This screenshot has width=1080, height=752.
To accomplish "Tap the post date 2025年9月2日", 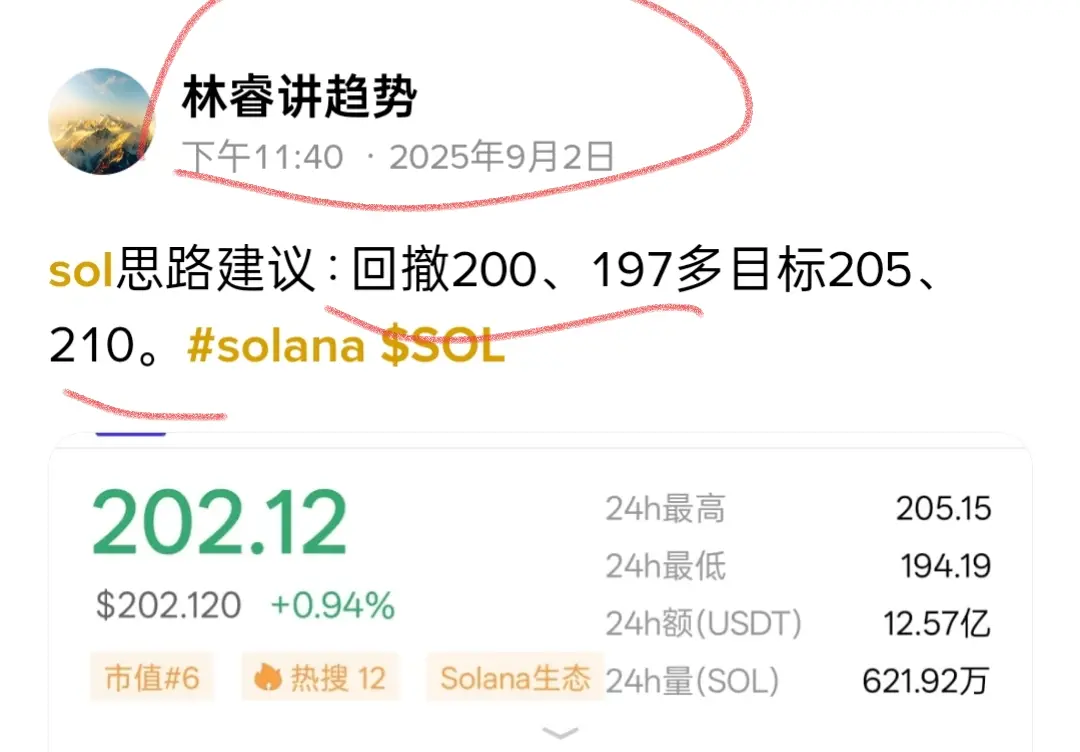I will click(x=502, y=157).
